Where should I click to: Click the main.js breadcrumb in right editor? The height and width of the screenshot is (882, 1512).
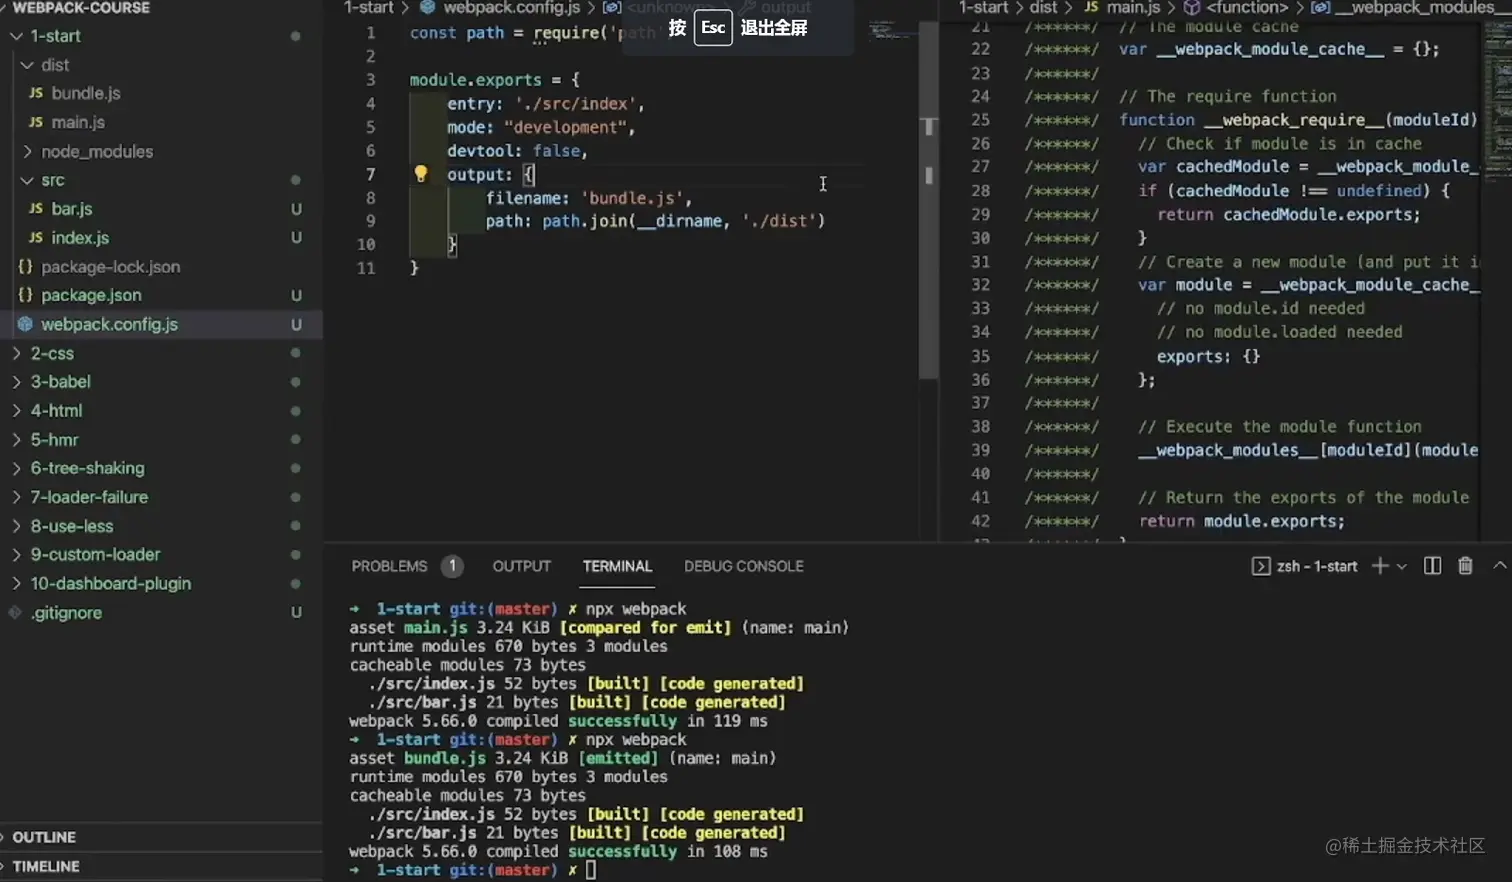pyautogui.click(x=1133, y=8)
